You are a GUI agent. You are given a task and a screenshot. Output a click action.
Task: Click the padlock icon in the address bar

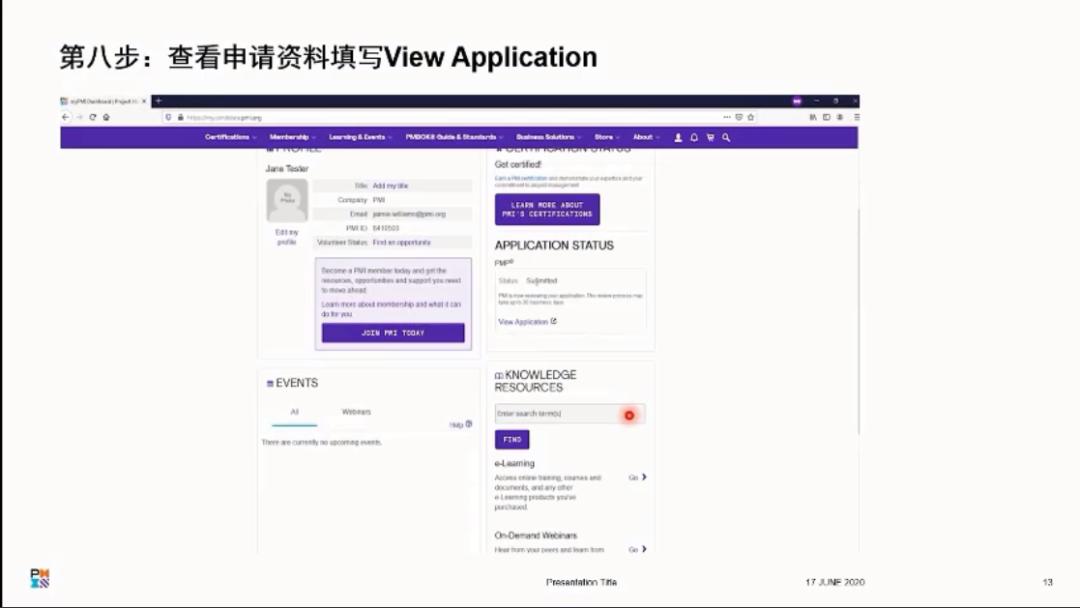[180, 116]
